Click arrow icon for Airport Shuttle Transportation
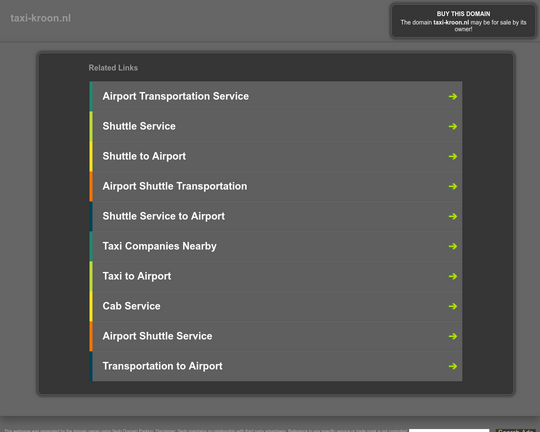This screenshot has width=540, height=432. tap(453, 186)
